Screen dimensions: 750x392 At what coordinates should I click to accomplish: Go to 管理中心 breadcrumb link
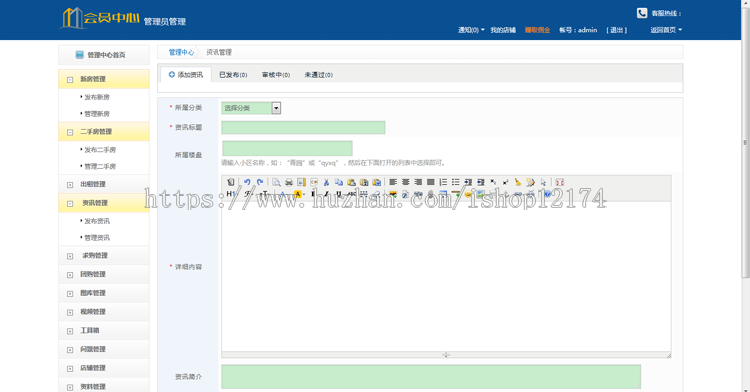[x=181, y=52]
